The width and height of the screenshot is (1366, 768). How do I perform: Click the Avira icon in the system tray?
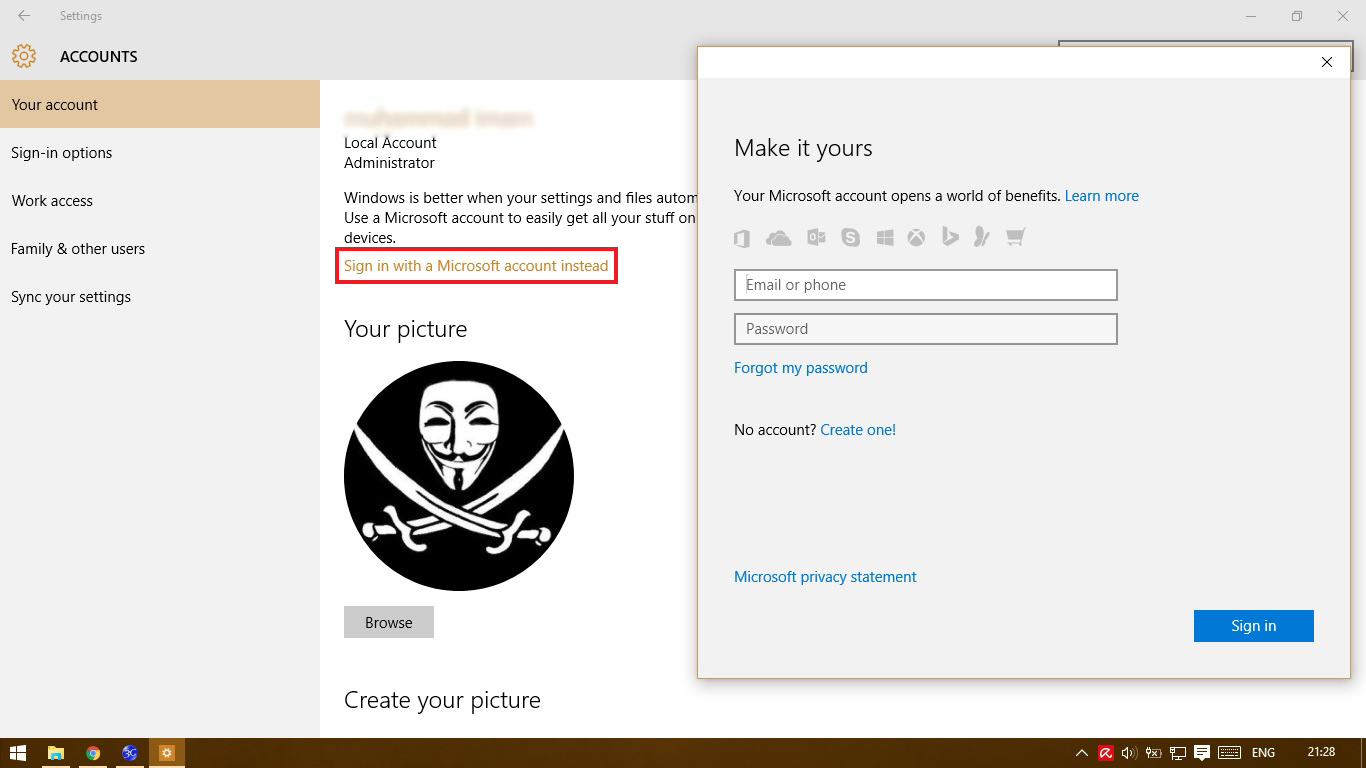tap(1106, 752)
